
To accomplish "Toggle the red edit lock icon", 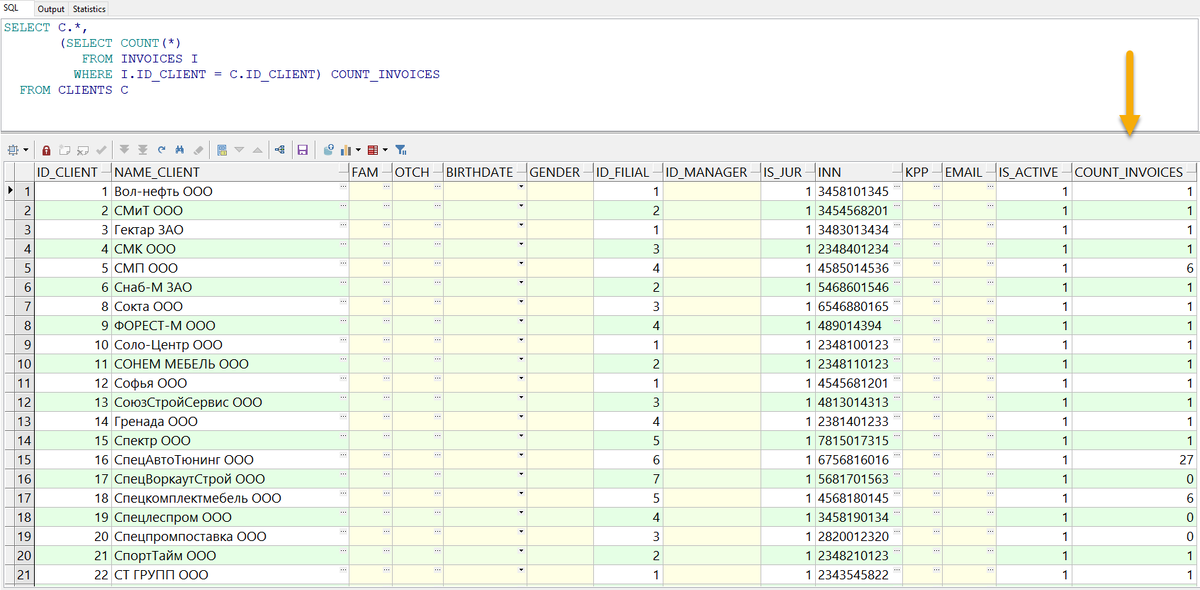I will (46, 150).
